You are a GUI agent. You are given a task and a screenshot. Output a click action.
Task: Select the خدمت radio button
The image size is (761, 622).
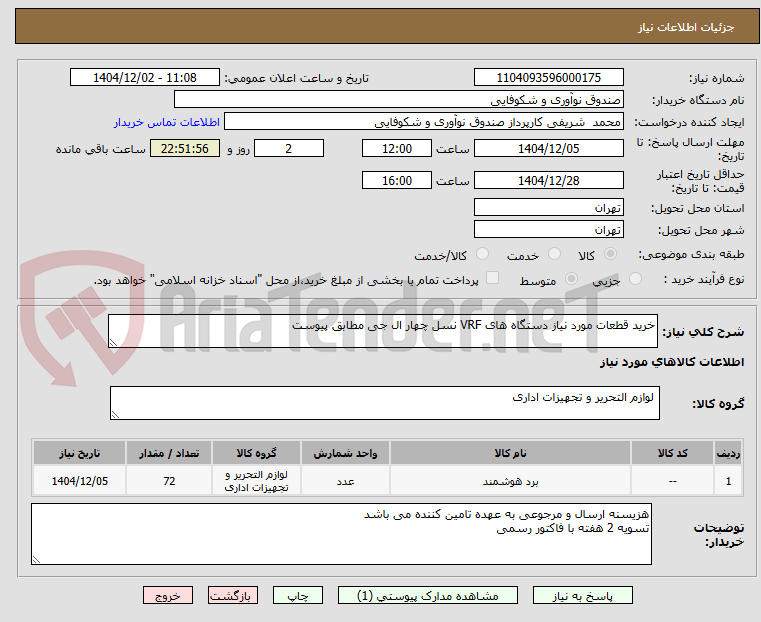554,254
